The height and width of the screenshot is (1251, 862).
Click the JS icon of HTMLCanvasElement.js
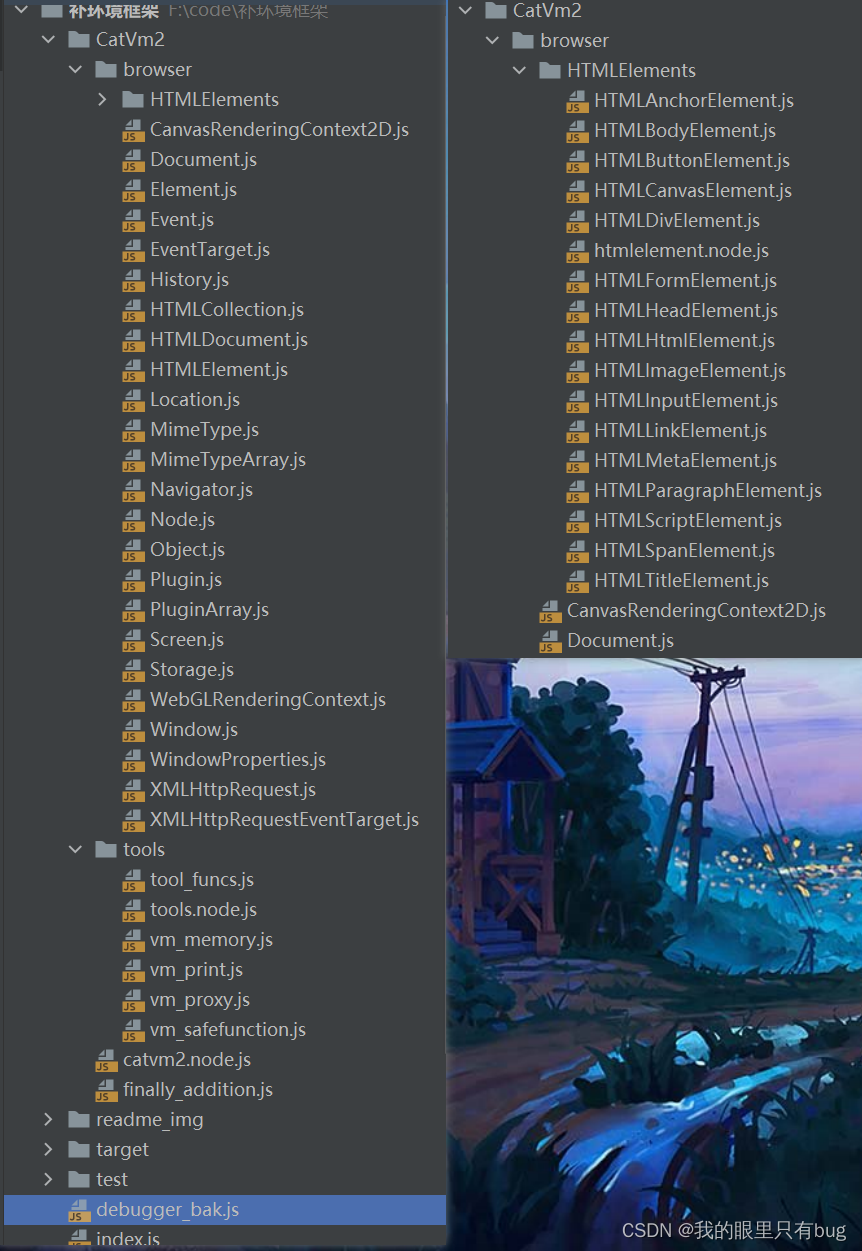pos(577,192)
